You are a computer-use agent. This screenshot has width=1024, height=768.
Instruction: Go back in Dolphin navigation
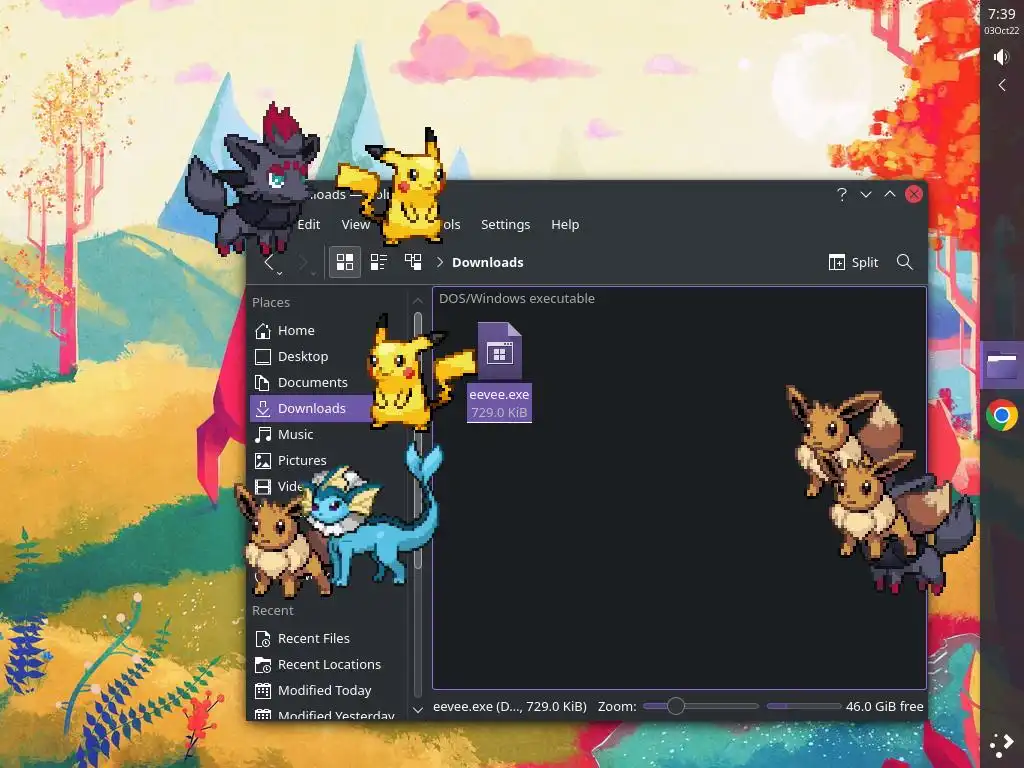(269, 263)
